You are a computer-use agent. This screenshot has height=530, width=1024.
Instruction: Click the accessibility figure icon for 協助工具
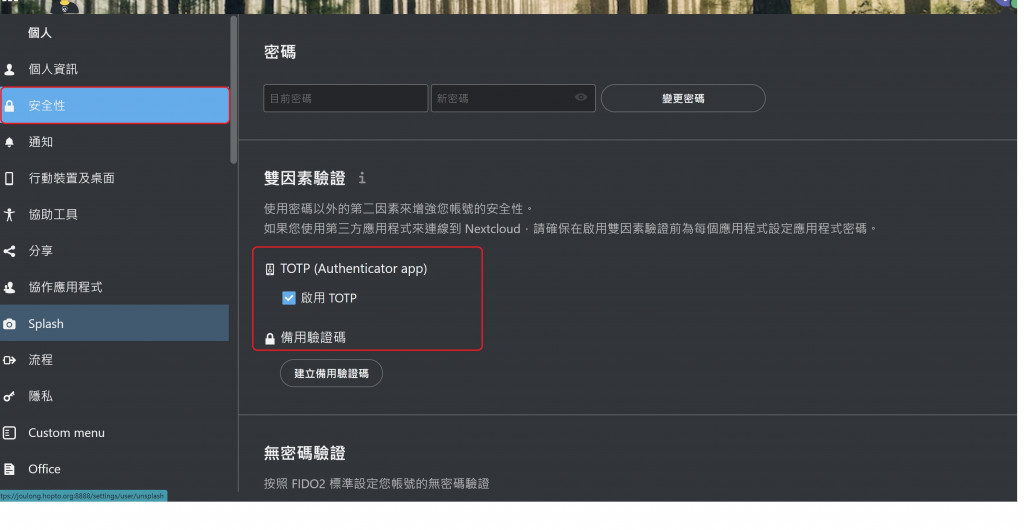point(9,215)
